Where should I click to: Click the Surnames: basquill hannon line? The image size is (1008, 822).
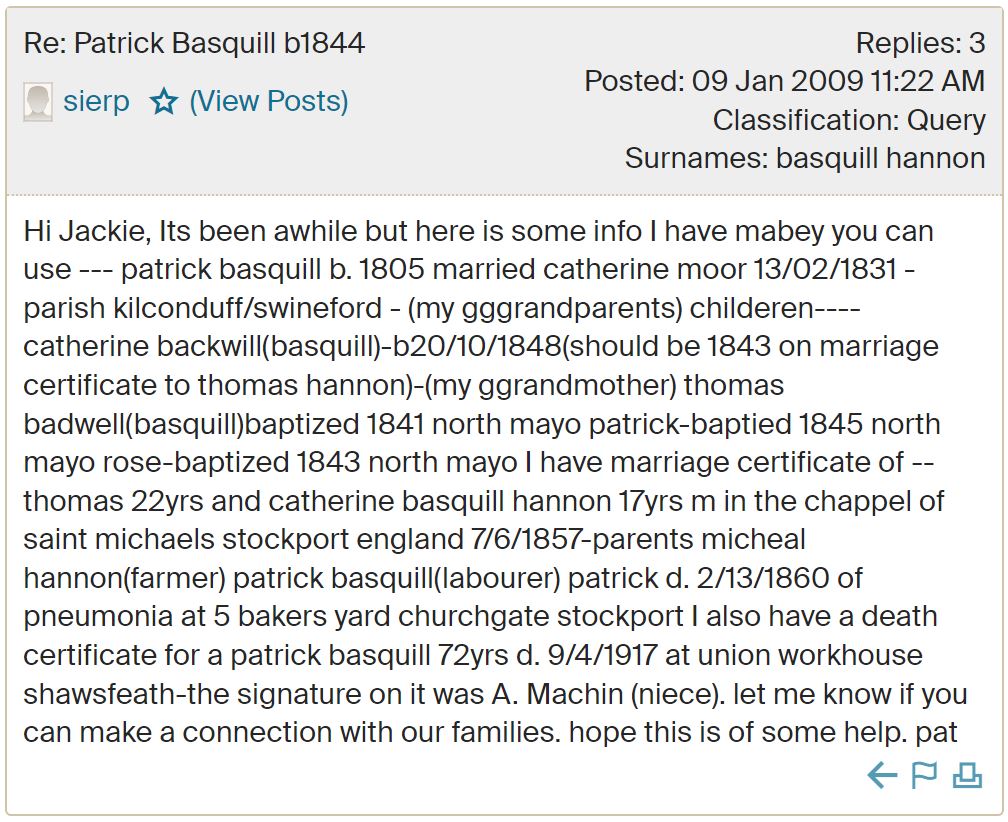[805, 158]
